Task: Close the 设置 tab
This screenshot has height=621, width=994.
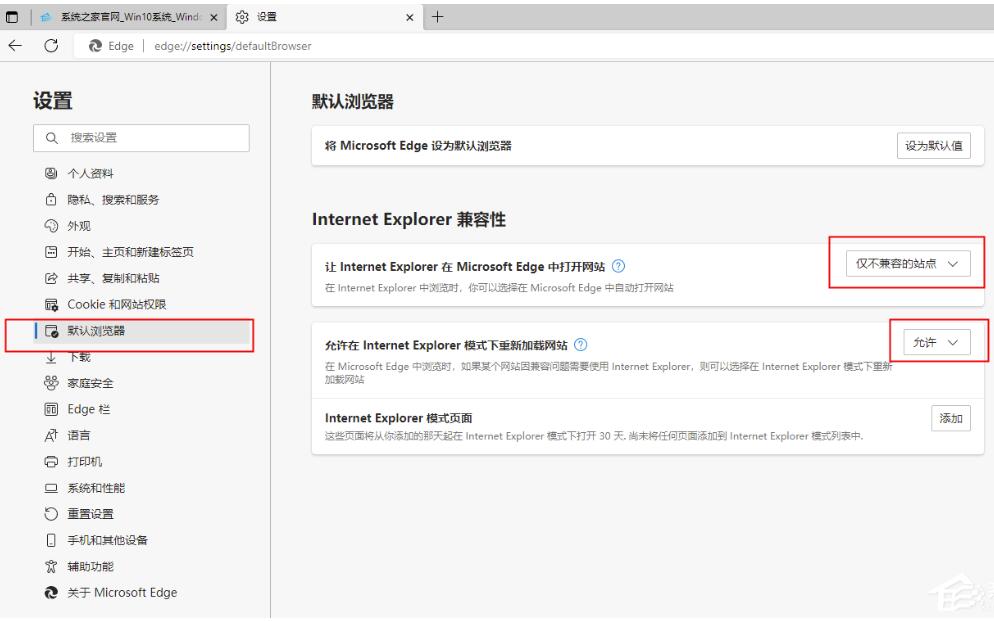Action: coord(410,18)
